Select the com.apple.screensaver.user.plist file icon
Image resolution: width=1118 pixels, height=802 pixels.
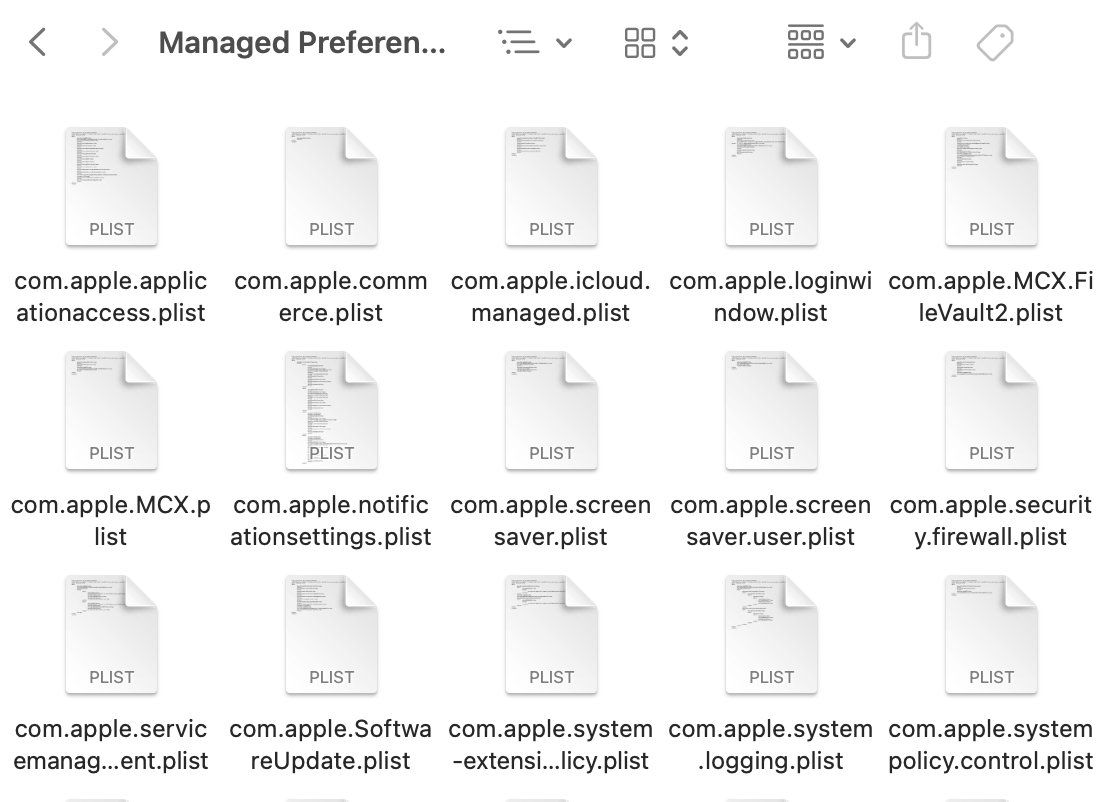tap(771, 411)
